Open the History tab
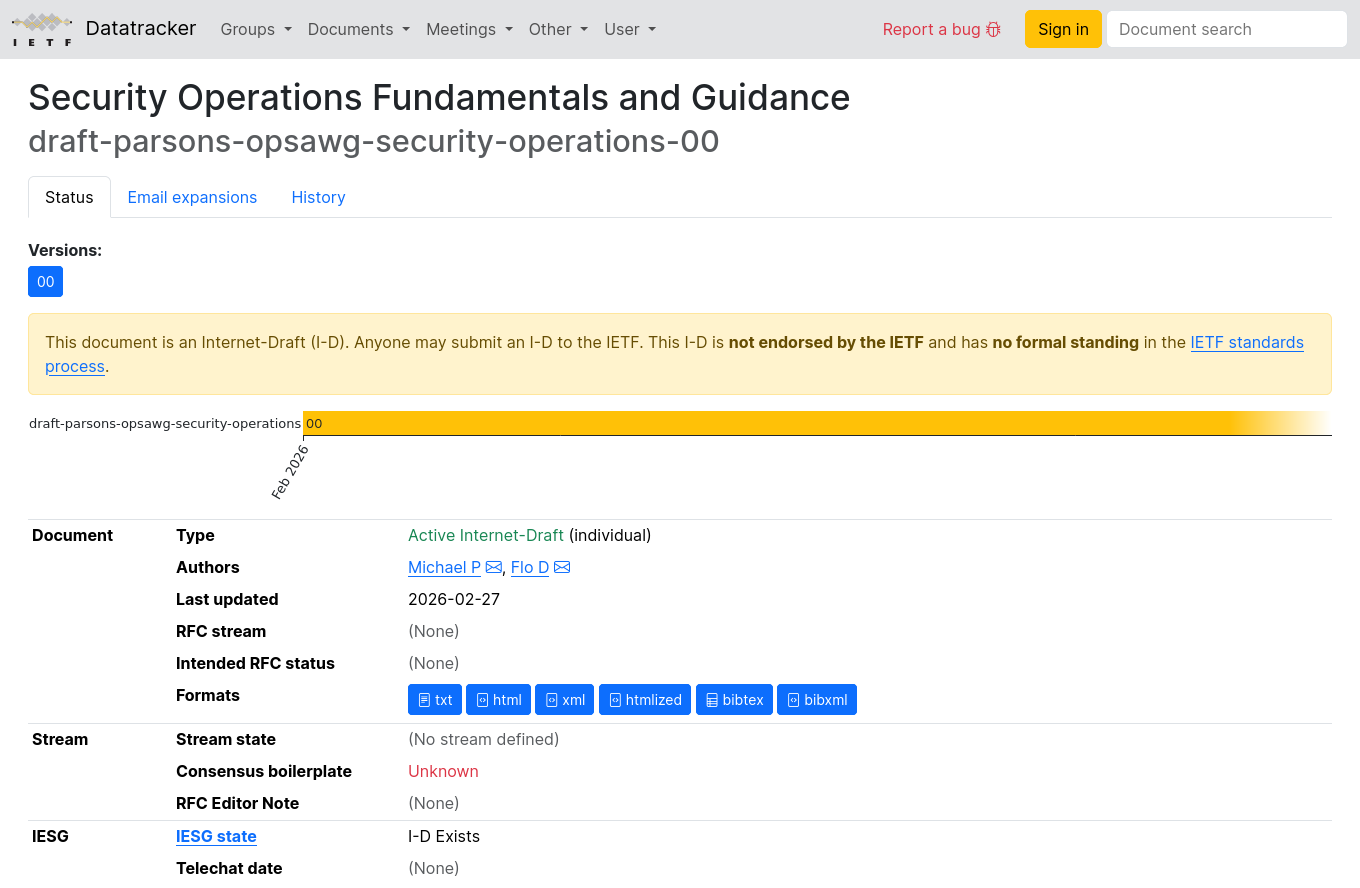The height and width of the screenshot is (888, 1360). tap(318, 197)
